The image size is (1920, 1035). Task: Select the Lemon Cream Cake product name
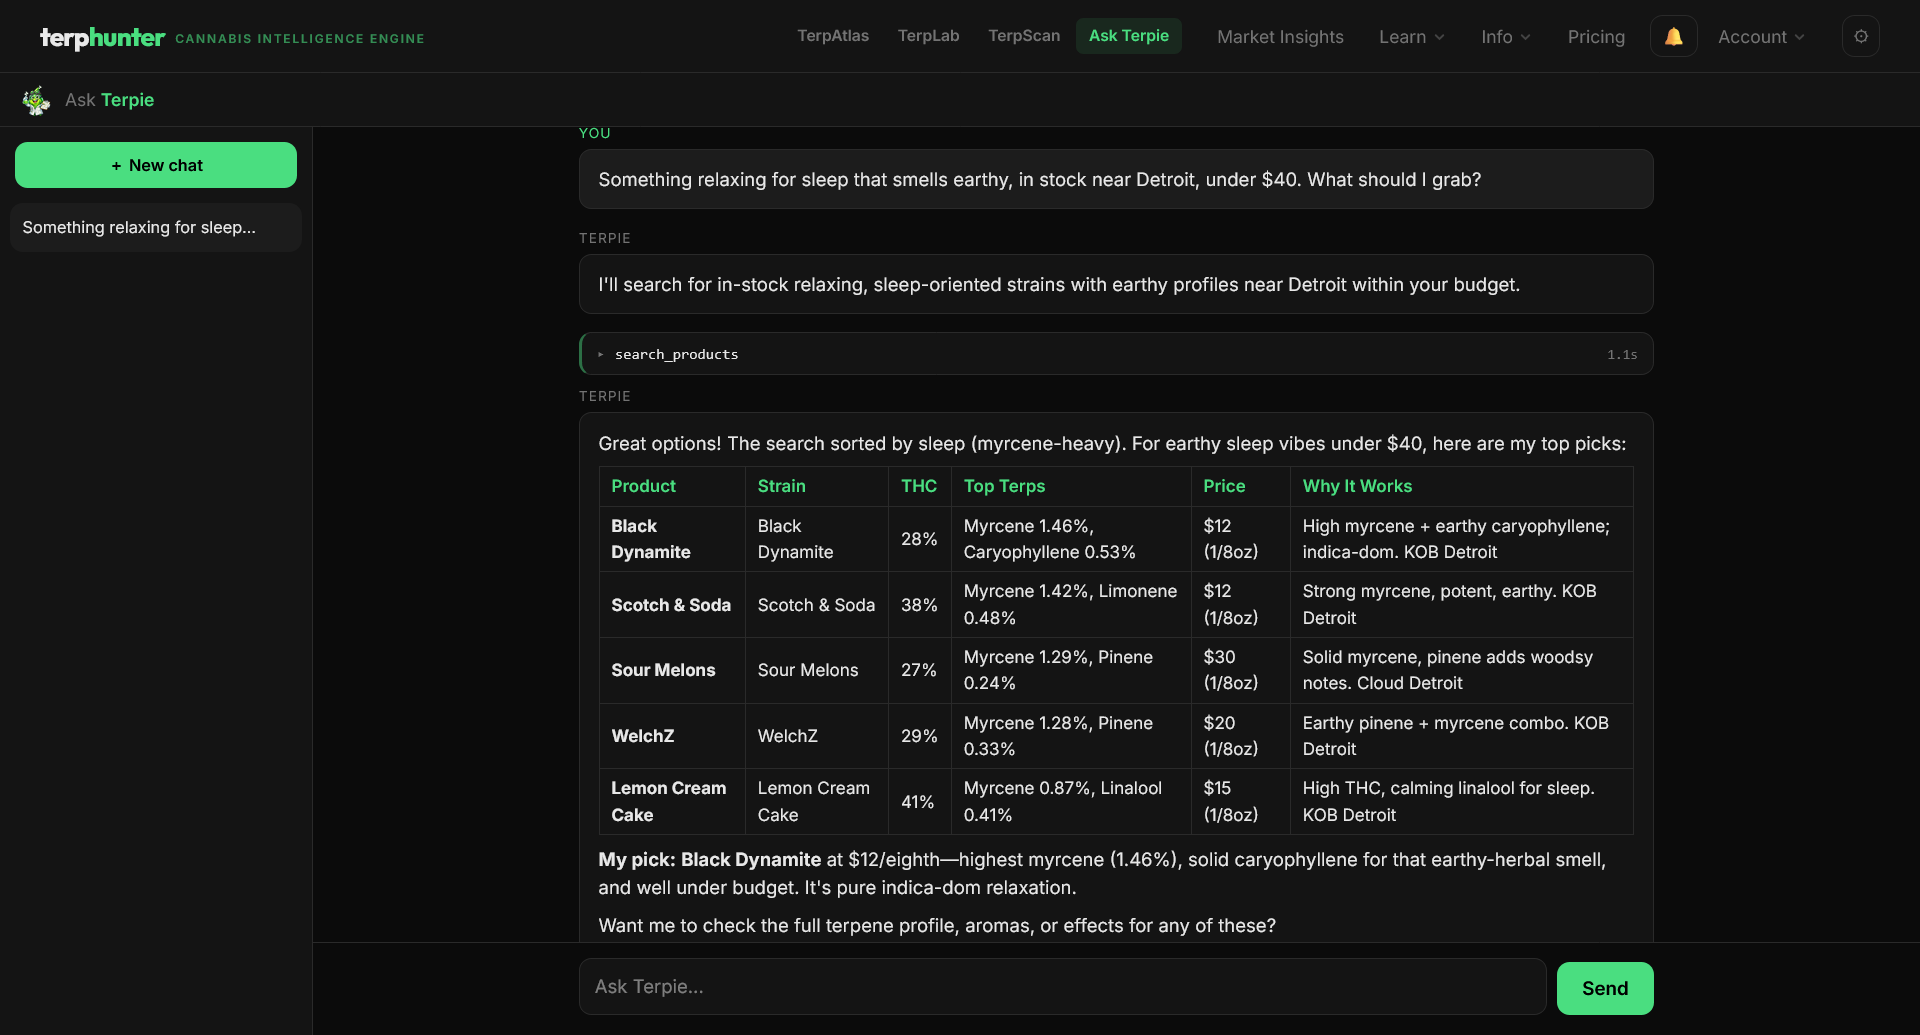(x=669, y=802)
